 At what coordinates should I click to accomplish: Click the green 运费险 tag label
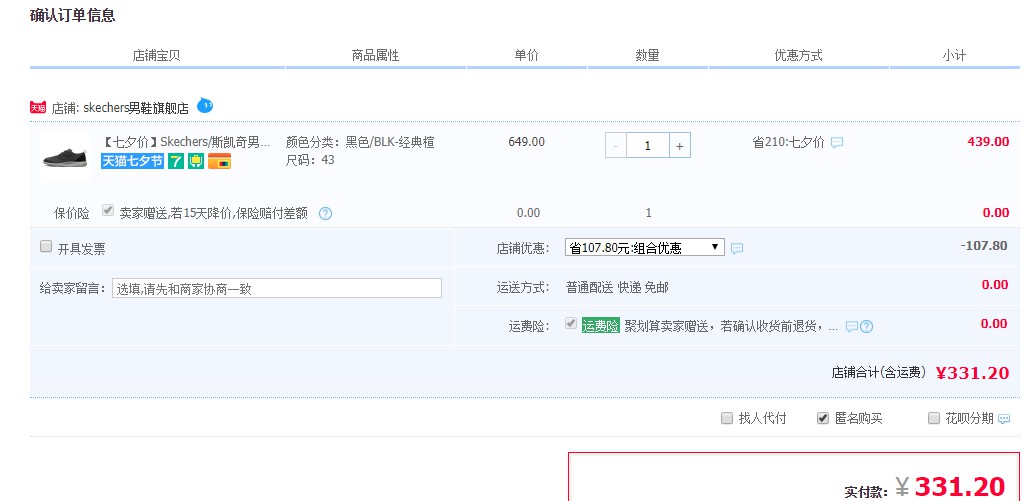(x=601, y=326)
